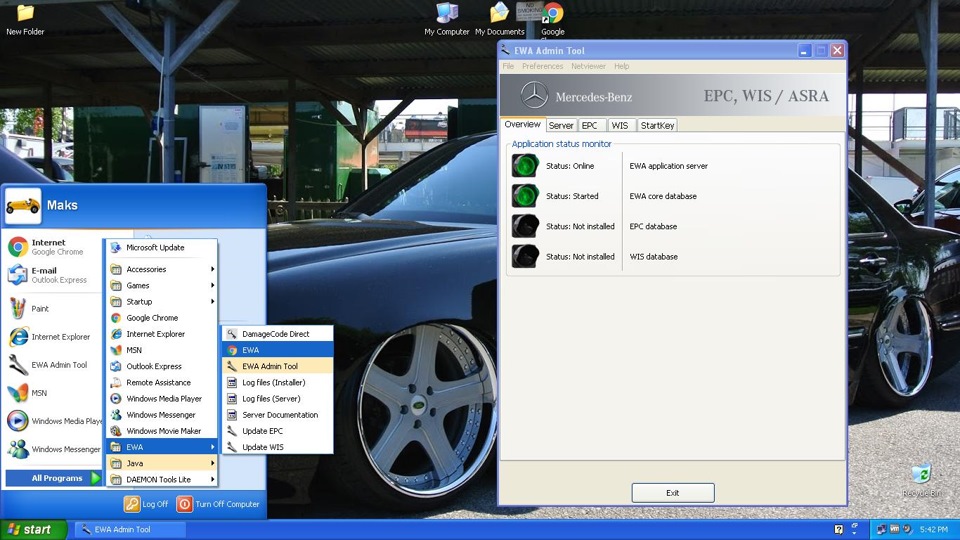Expand the DAEMON Tools Lite folder
Image resolution: width=960 pixels, height=540 pixels.
(x=162, y=479)
